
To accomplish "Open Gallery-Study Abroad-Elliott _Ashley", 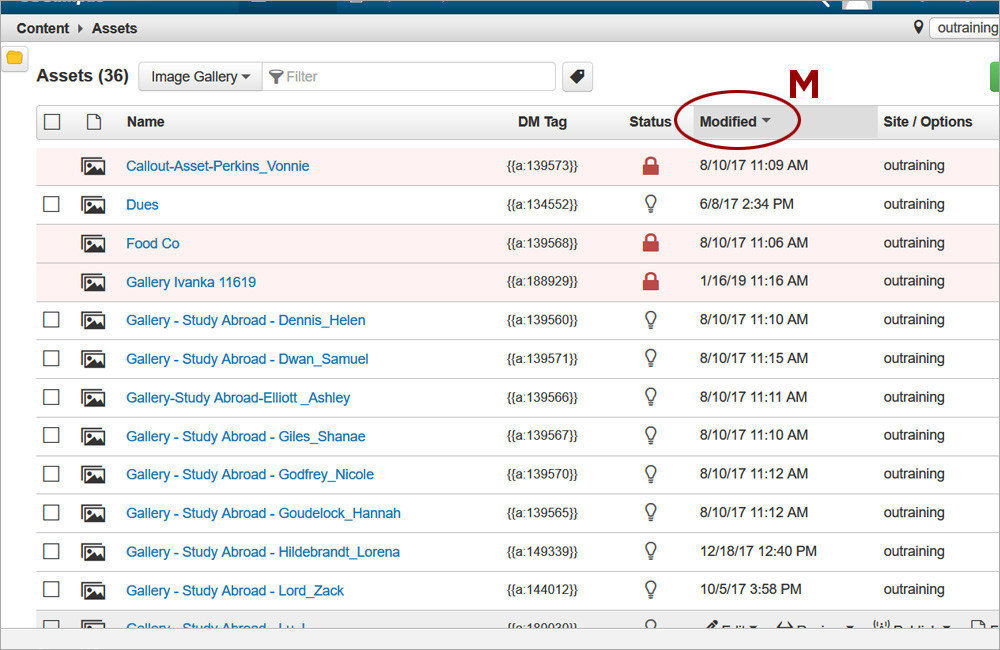I will coord(238,398).
